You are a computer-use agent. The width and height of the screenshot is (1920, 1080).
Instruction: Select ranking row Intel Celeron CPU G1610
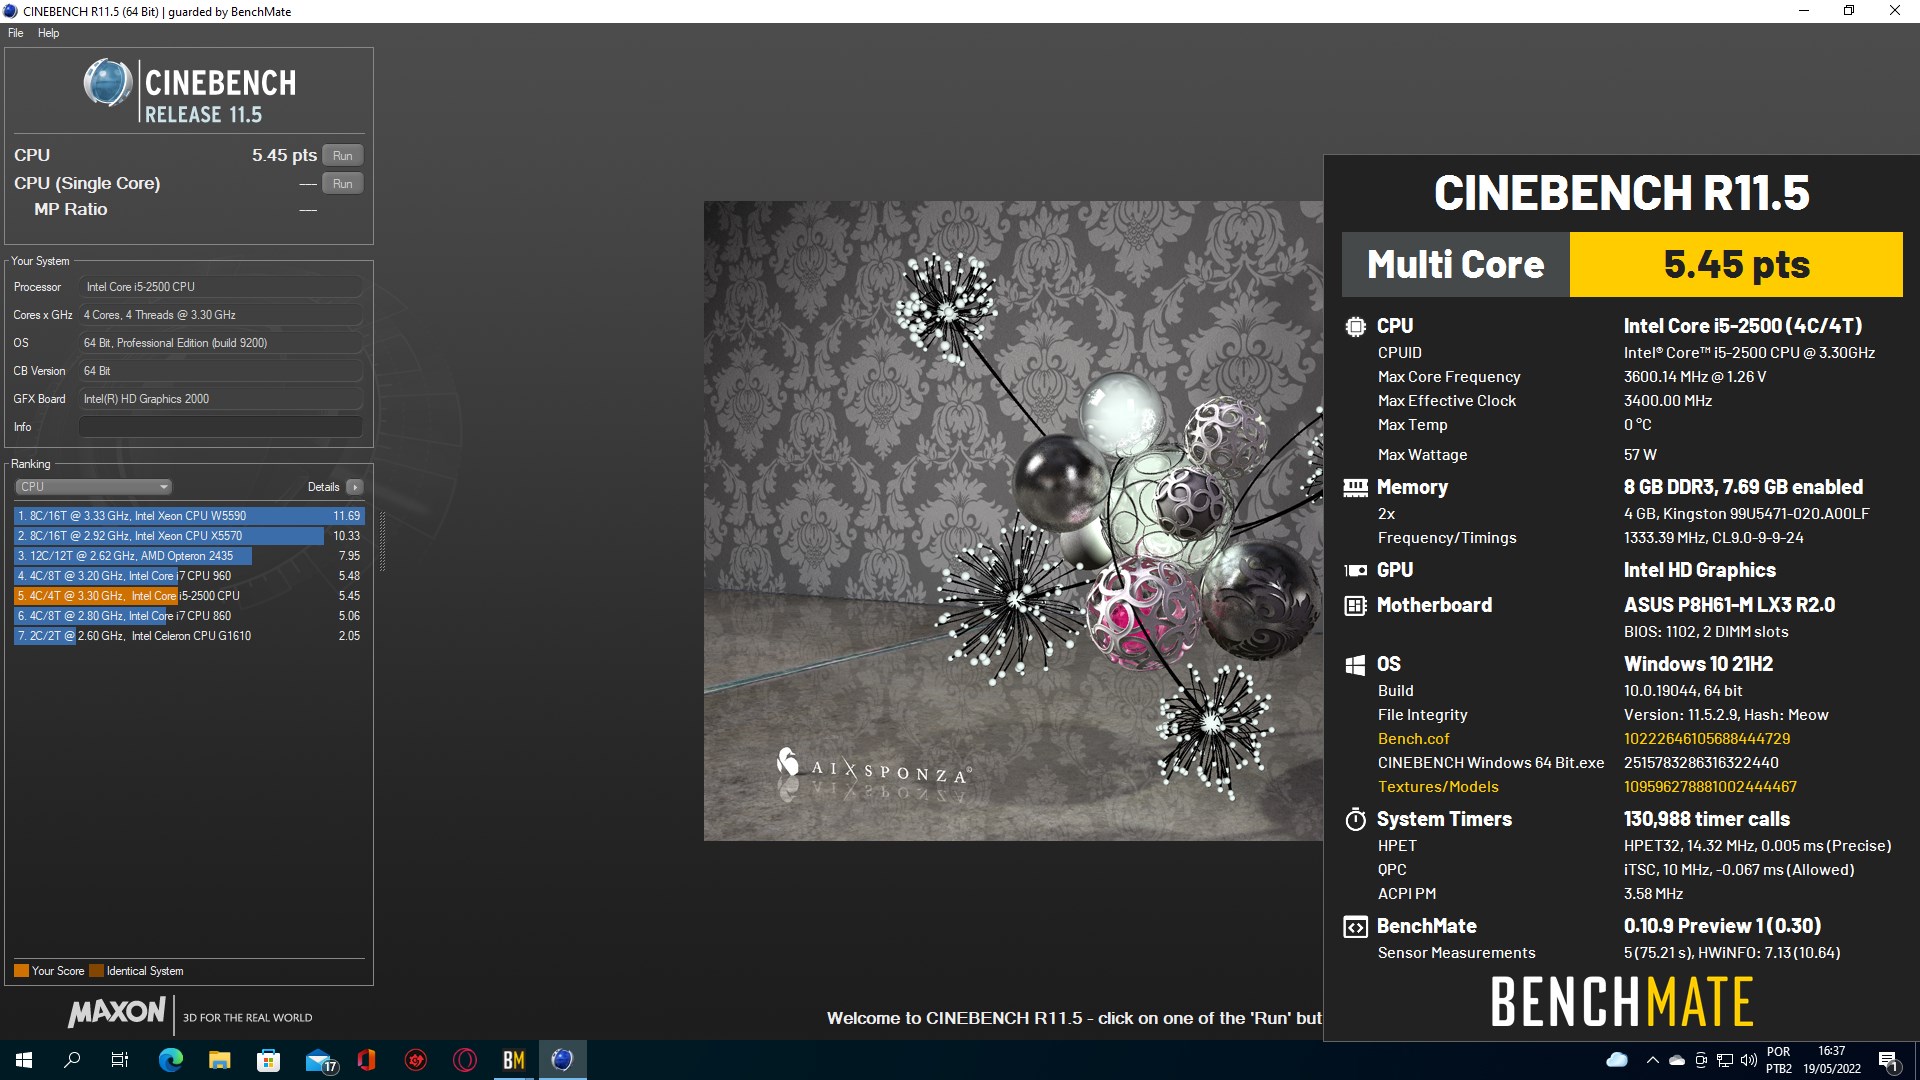pos(189,636)
